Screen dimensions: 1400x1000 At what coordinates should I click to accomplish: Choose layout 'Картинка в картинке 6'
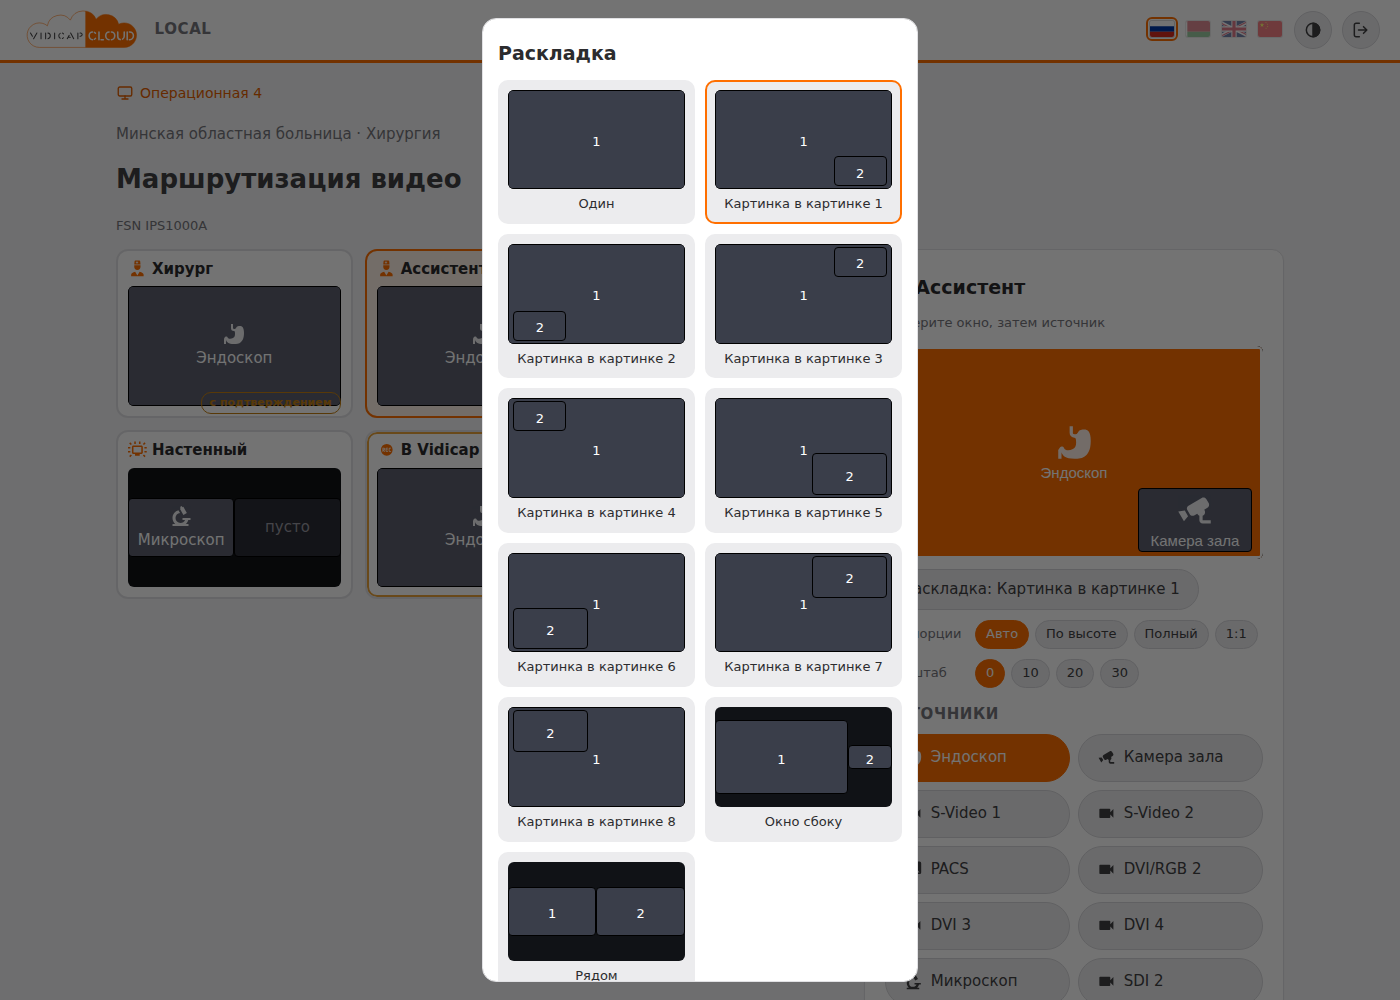click(596, 615)
